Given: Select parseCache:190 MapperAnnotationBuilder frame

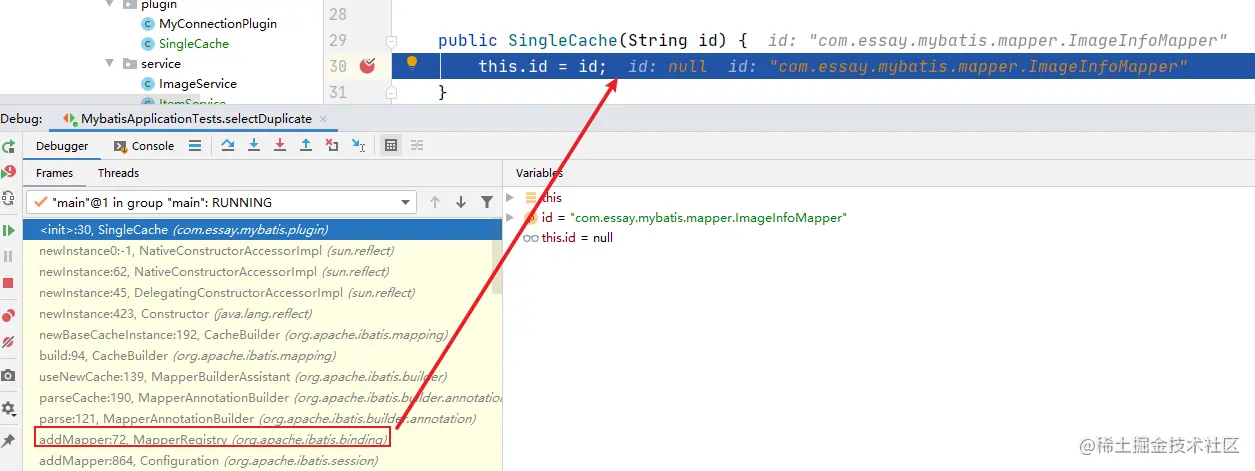Looking at the screenshot, I should click(x=262, y=398).
